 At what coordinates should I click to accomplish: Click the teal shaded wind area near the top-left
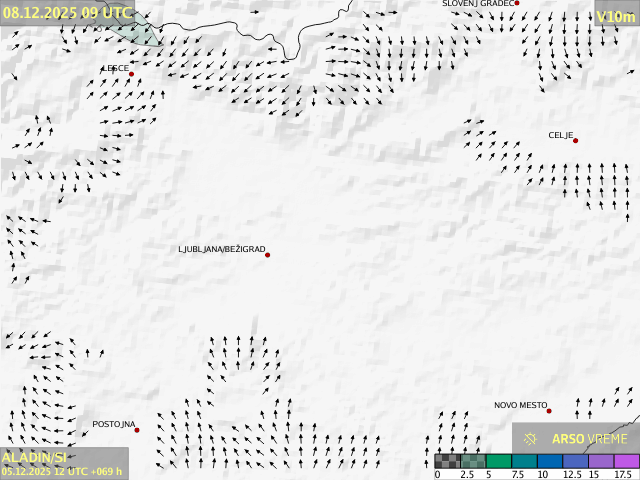[x=138, y=30]
